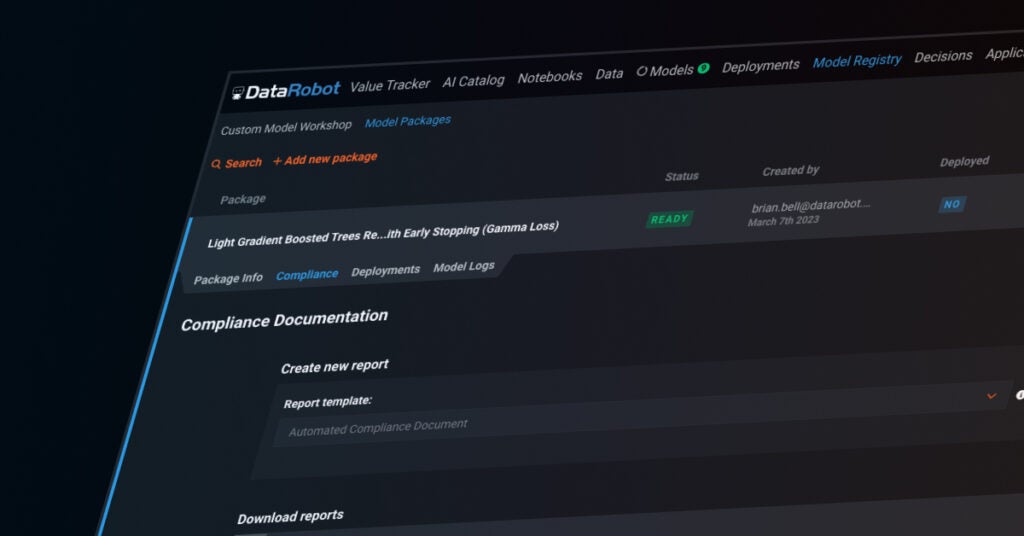Click the plus icon for Add new package
Viewport: 1024px width, 536px height.
278,161
